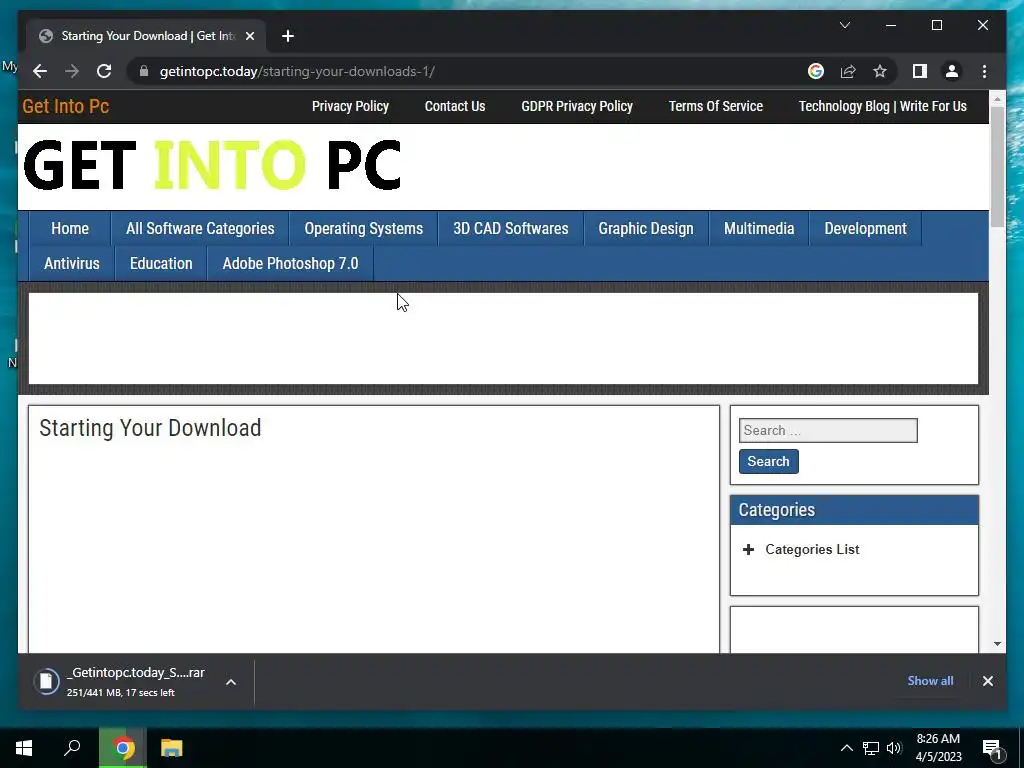Reload the page with the refresh icon
The width and height of the screenshot is (1024, 768).
tap(104, 71)
